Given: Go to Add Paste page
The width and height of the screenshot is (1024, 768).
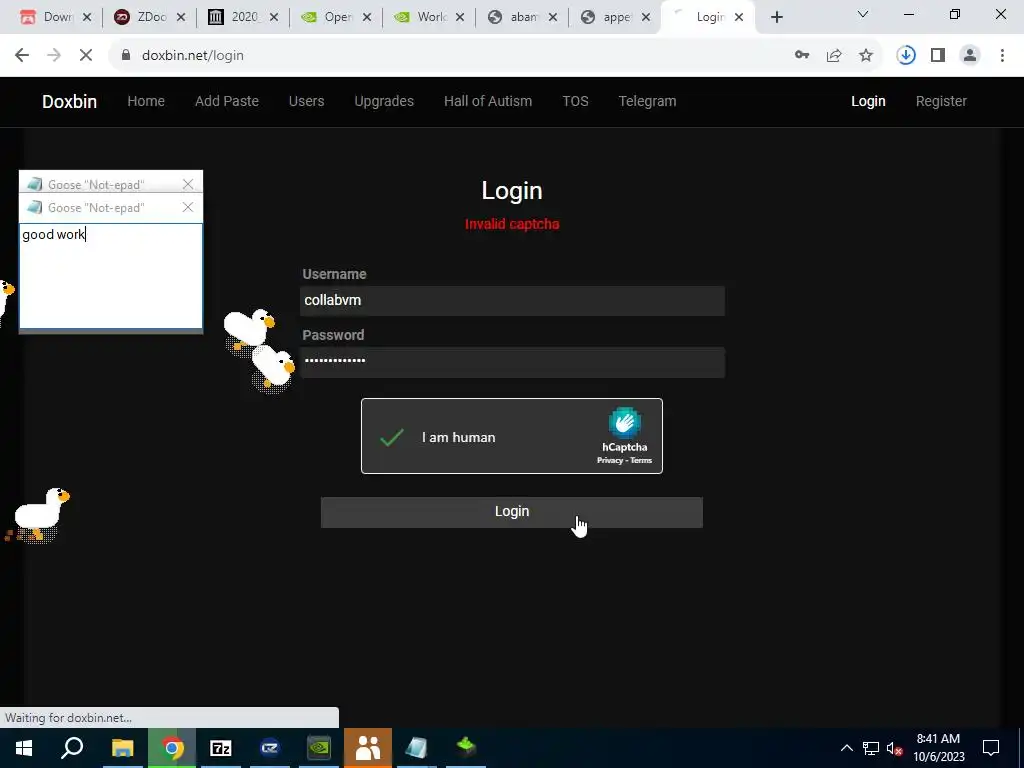Looking at the screenshot, I should coord(227,101).
